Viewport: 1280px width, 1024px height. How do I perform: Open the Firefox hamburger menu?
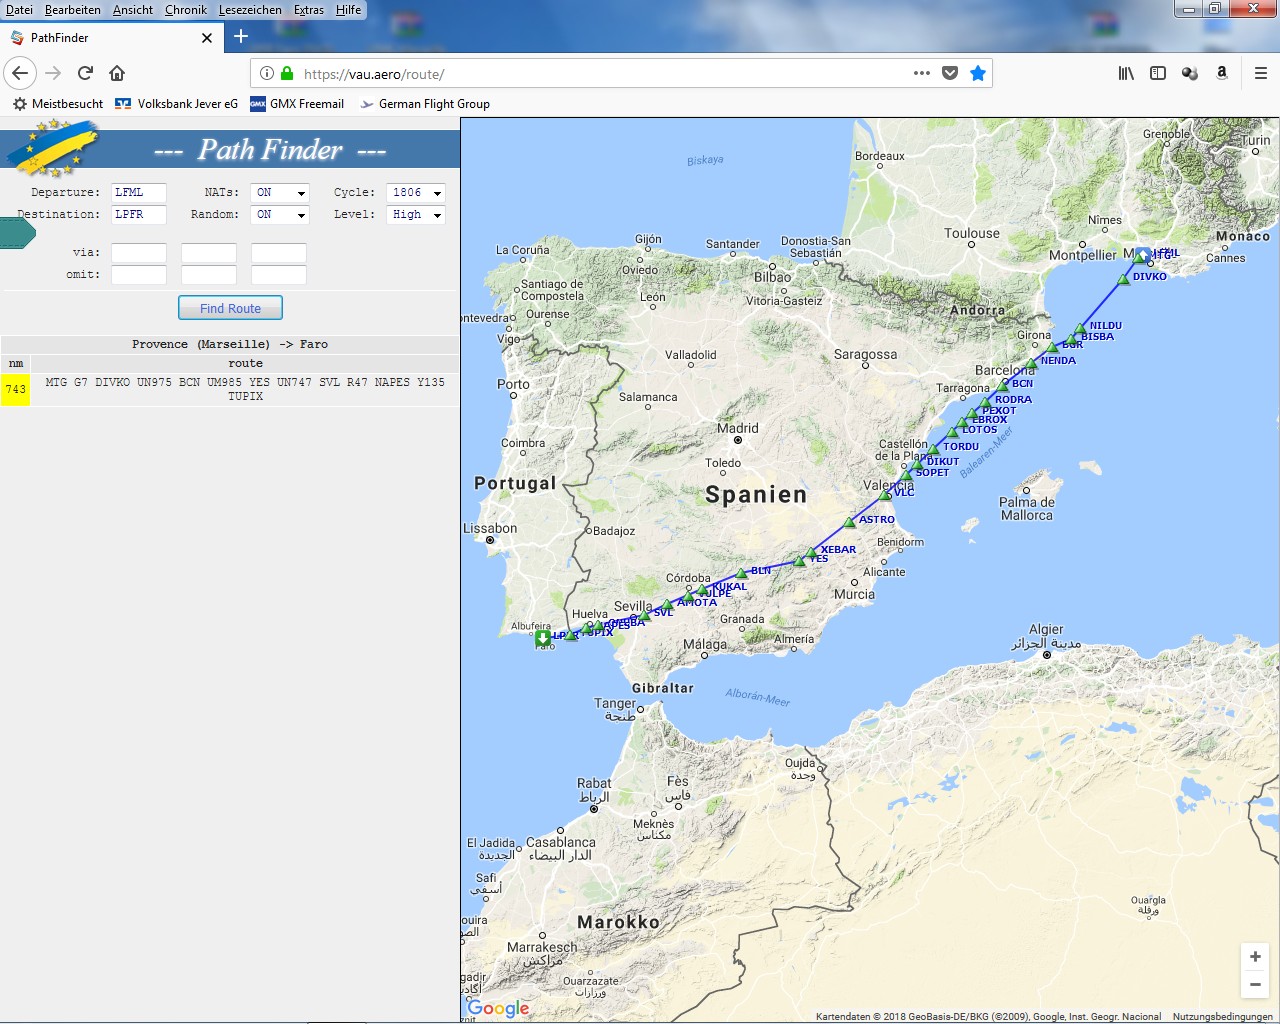tap(1260, 73)
